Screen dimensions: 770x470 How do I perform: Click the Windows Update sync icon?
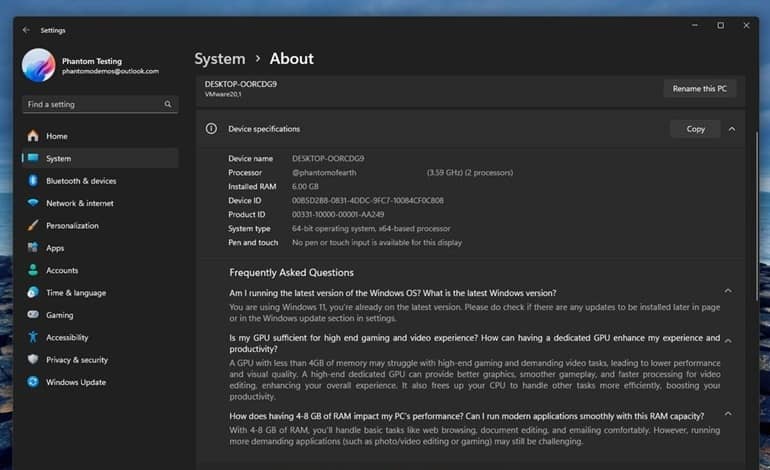[x=33, y=382]
